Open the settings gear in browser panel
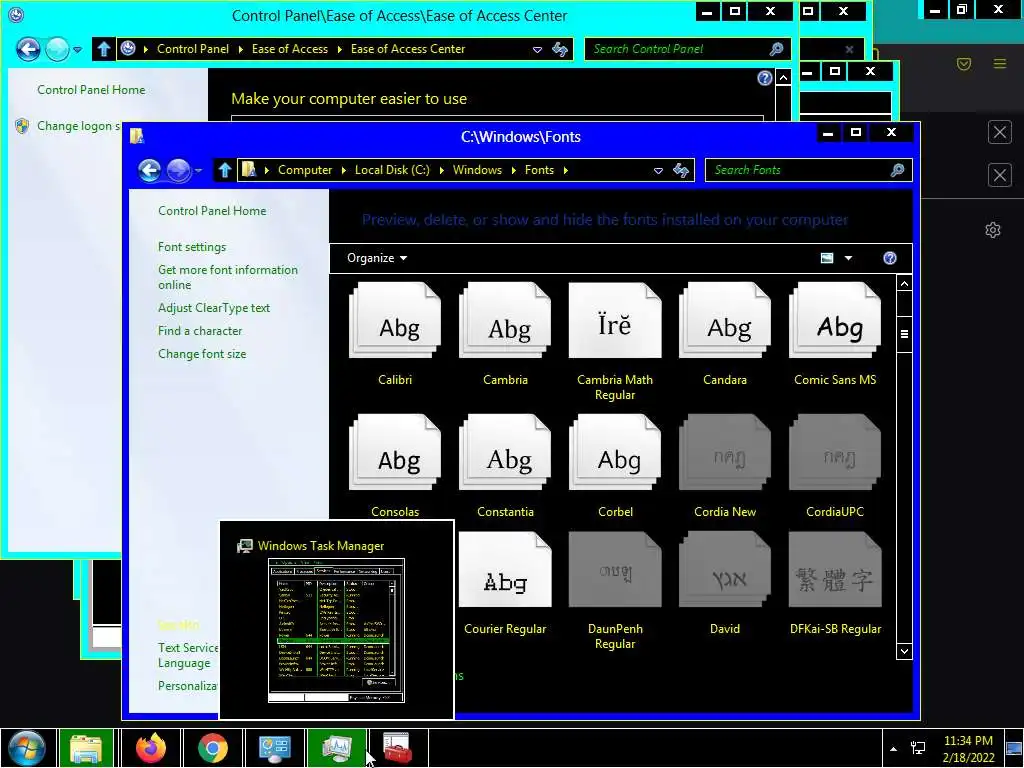The width and height of the screenshot is (1024, 768). click(x=993, y=230)
